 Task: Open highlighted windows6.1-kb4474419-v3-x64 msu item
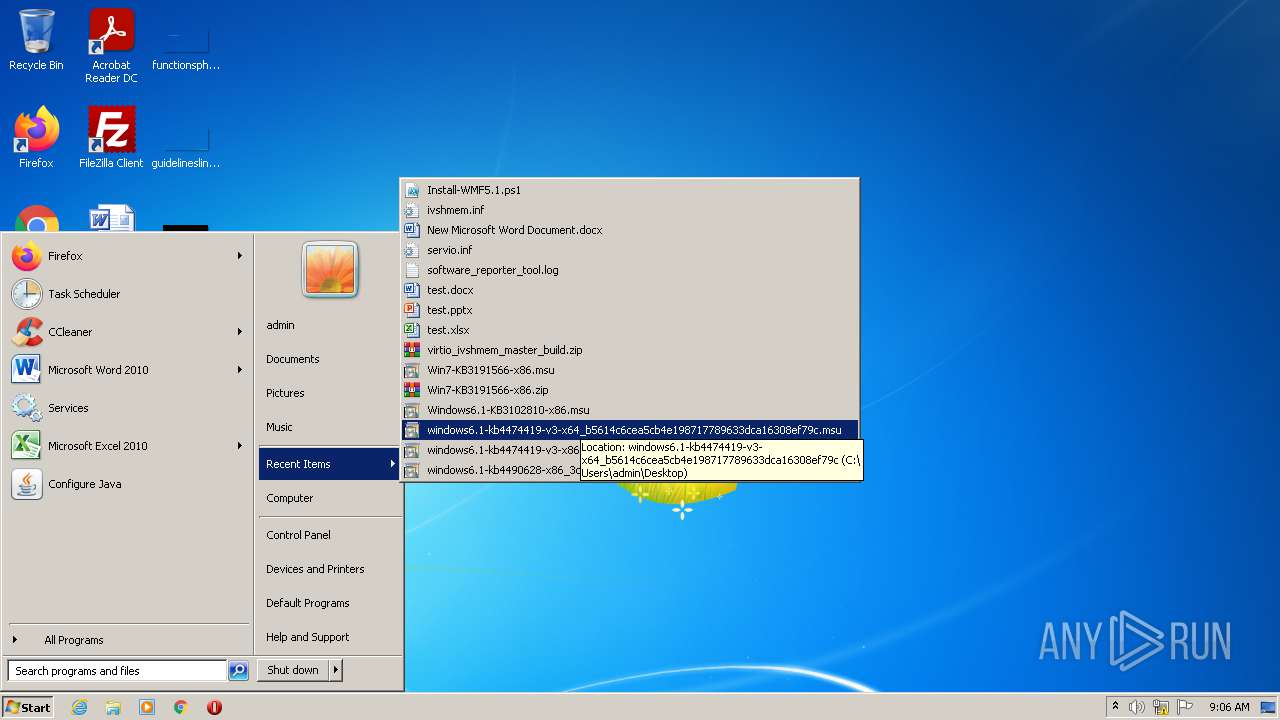coord(629,430)
